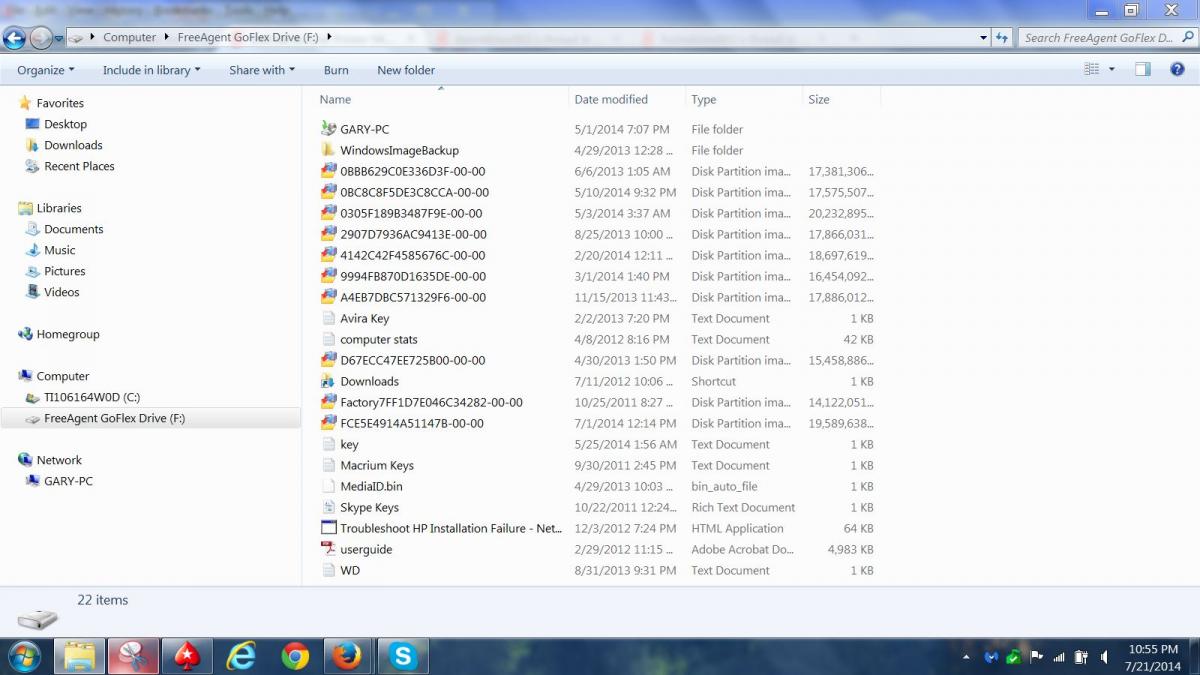Select the WD text document icon

(328, 570)
